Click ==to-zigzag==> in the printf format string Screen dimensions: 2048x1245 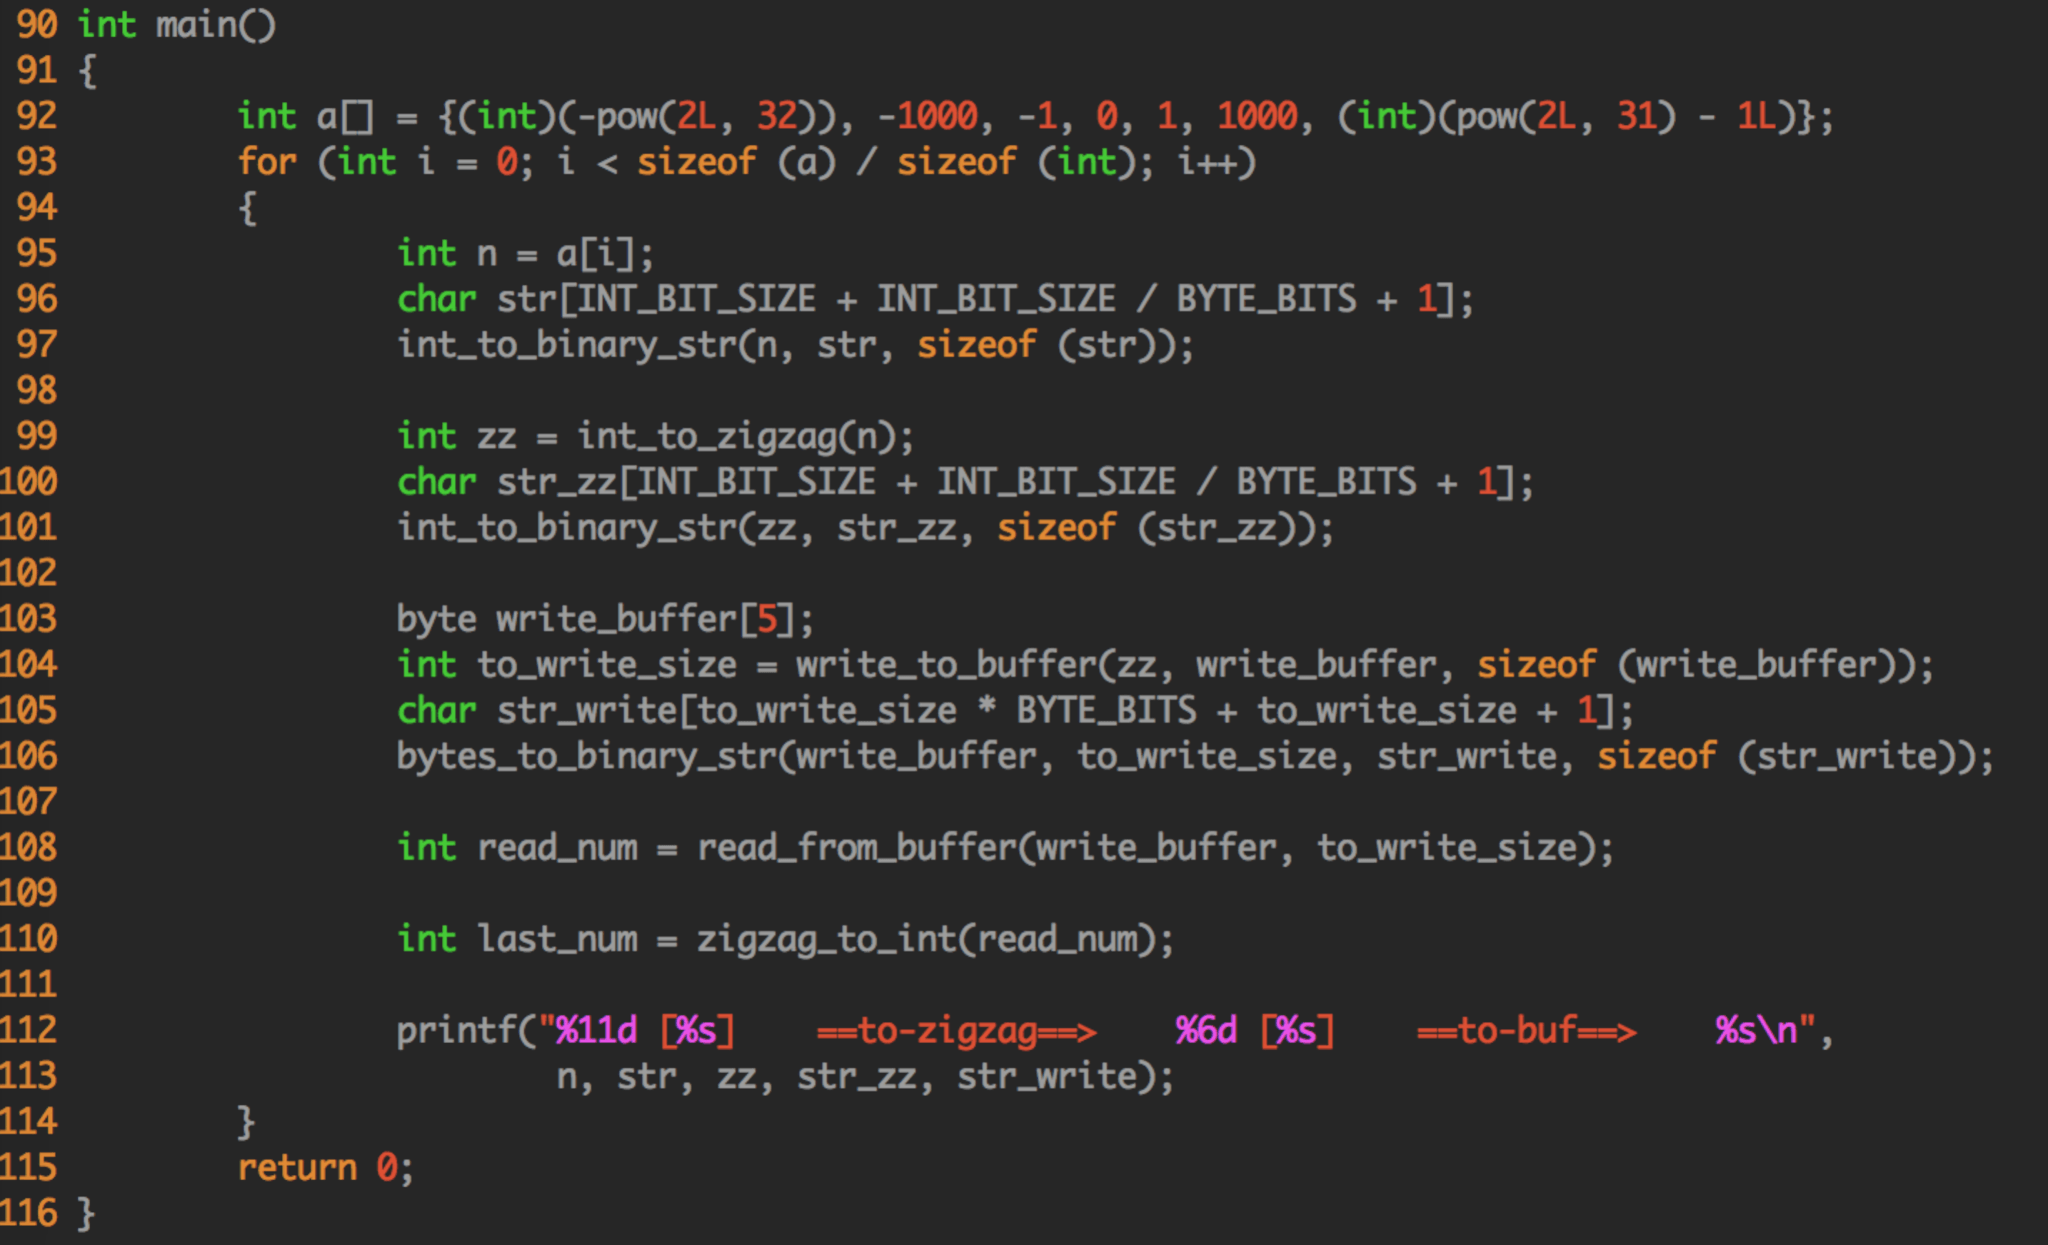pos(956,1031)
